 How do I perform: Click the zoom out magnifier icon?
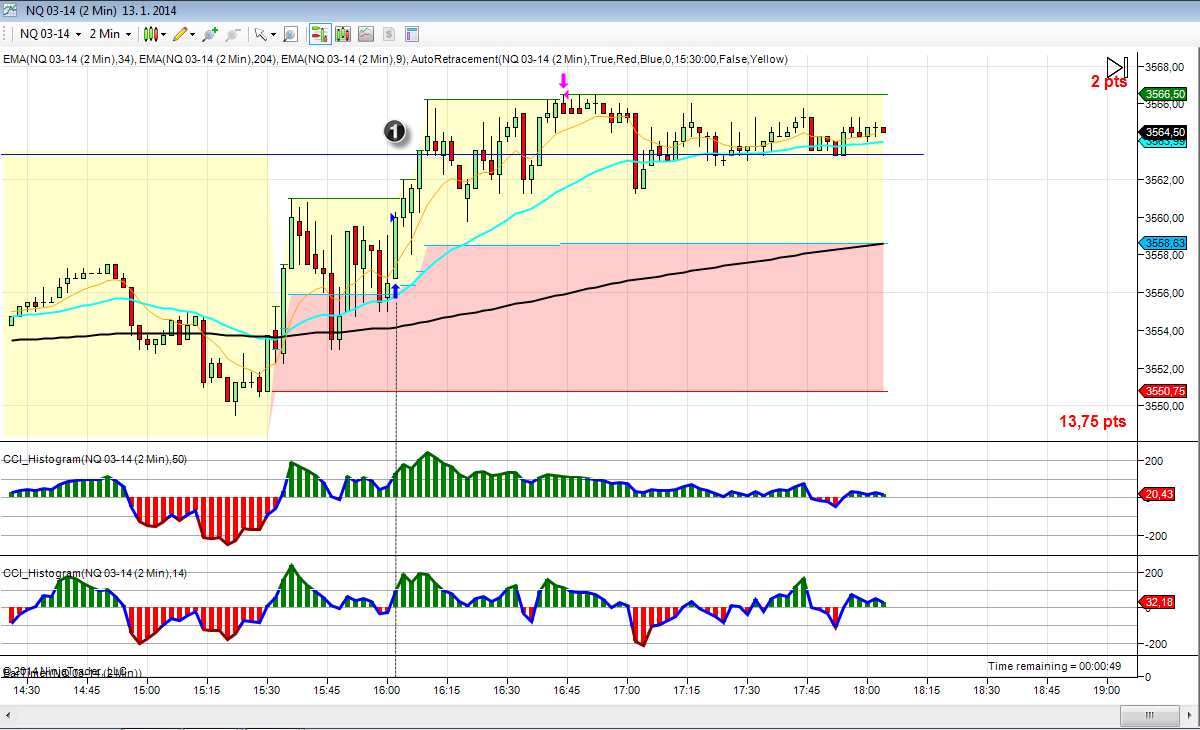(232, 34)
